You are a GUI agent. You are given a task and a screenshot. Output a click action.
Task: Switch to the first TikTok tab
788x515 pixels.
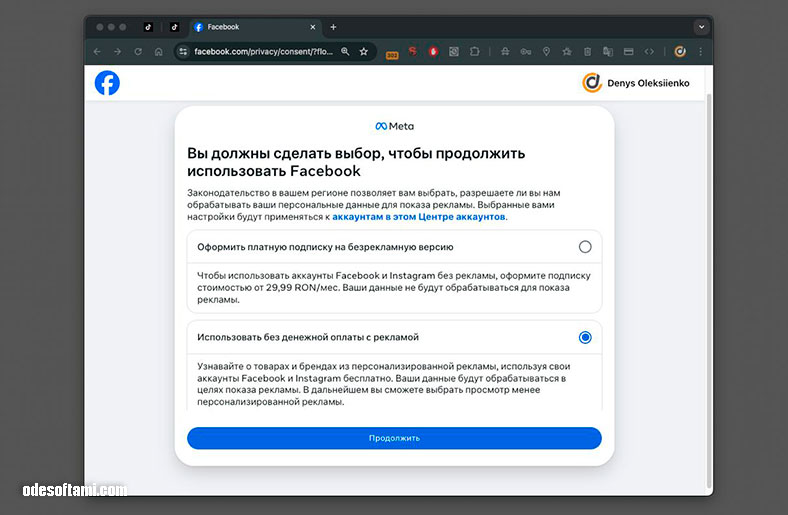(x=148, y=27)
